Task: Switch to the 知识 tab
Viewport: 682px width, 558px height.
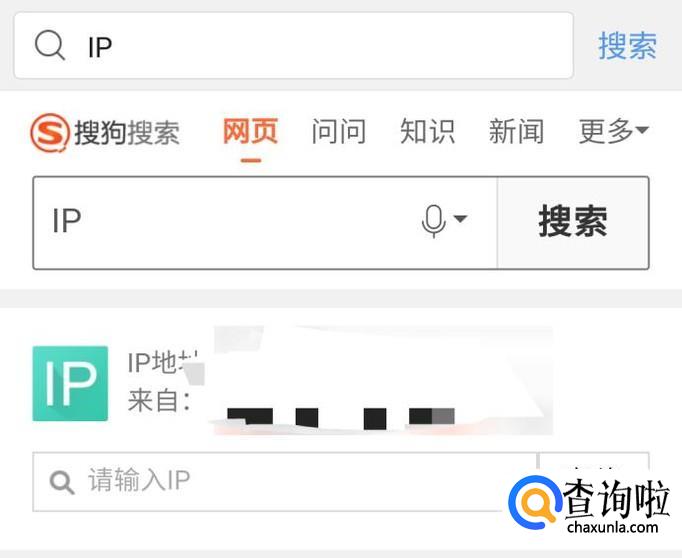Action: tap(427, 131)
